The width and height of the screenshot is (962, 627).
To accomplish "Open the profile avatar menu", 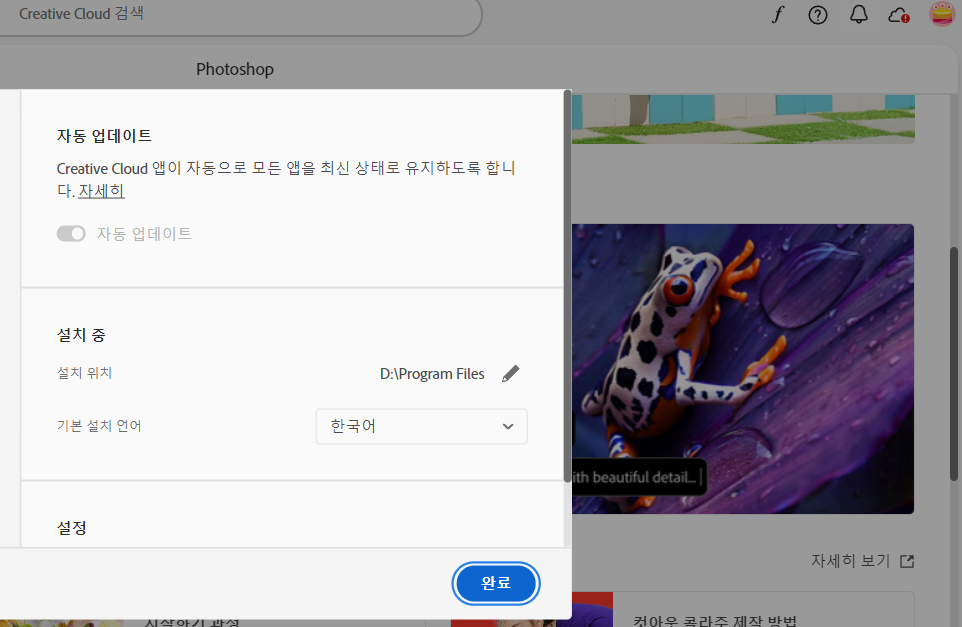I will [x=941, y=14].
